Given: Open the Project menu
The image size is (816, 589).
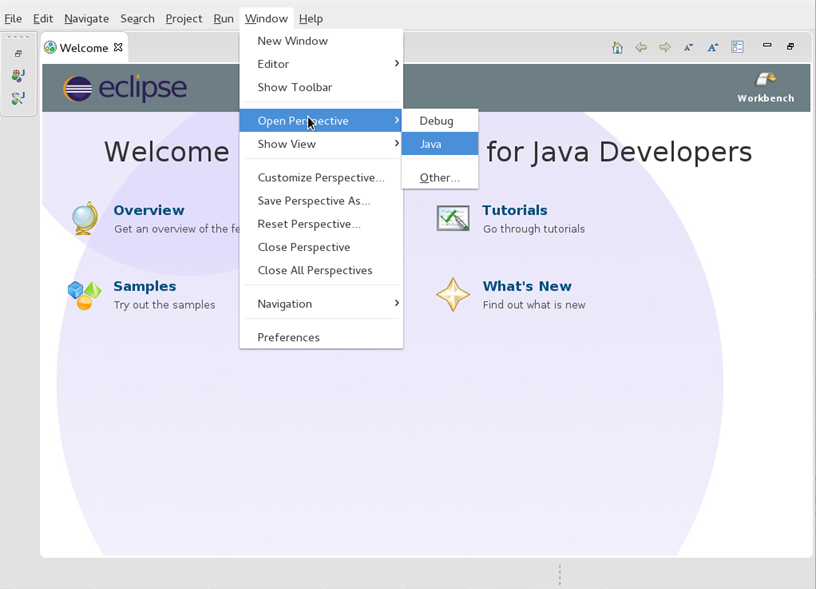Looking at the screenshot, I should [184, 19].
